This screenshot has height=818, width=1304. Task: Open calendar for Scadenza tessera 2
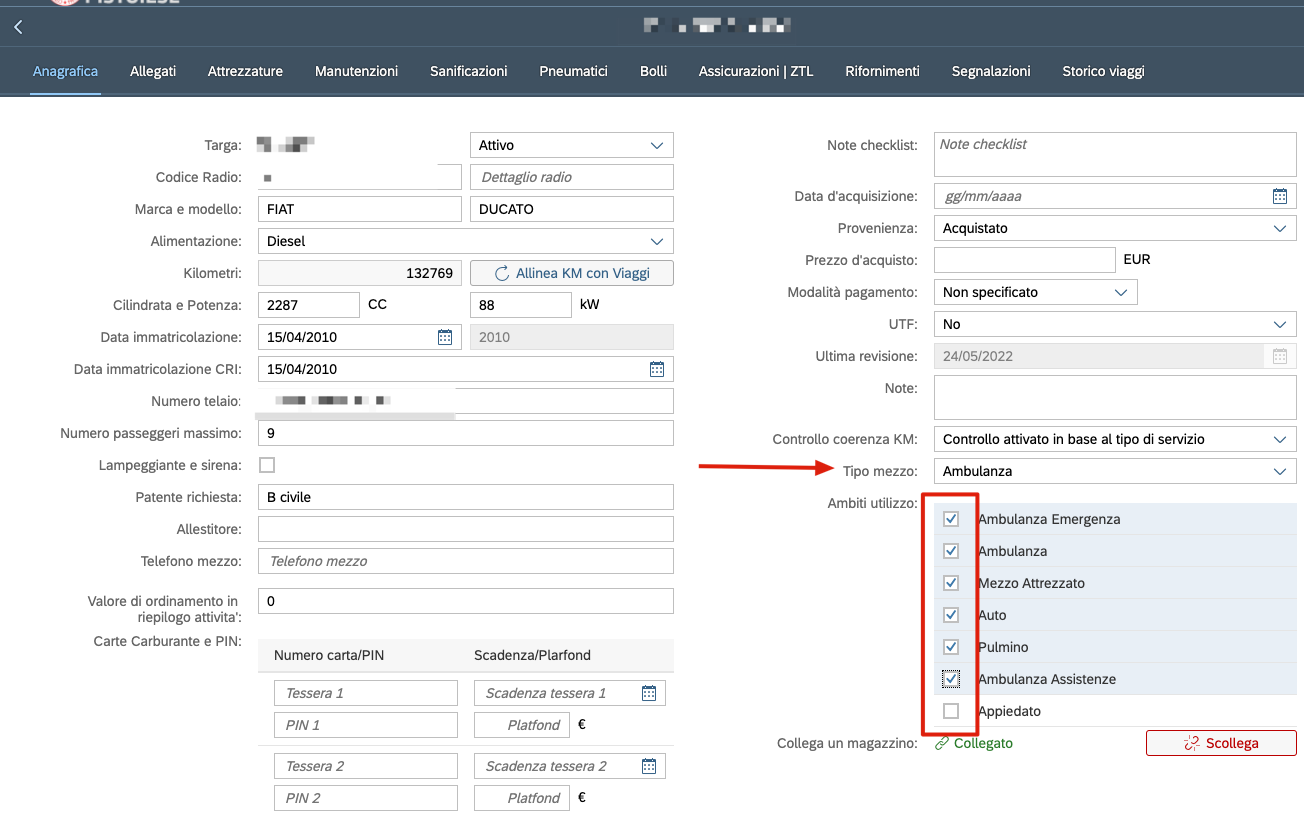648,766
